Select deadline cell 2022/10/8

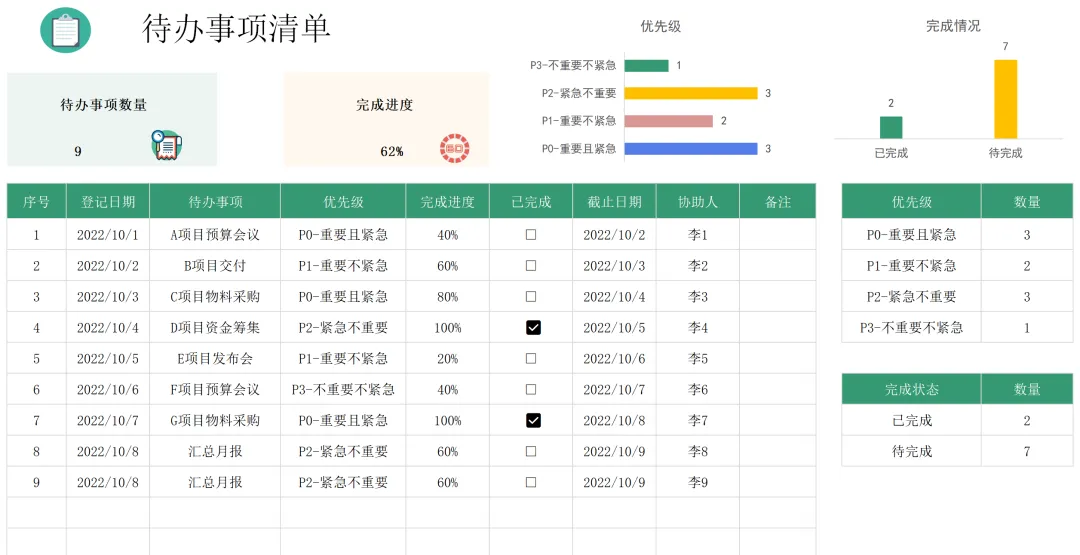pos(614,420)
